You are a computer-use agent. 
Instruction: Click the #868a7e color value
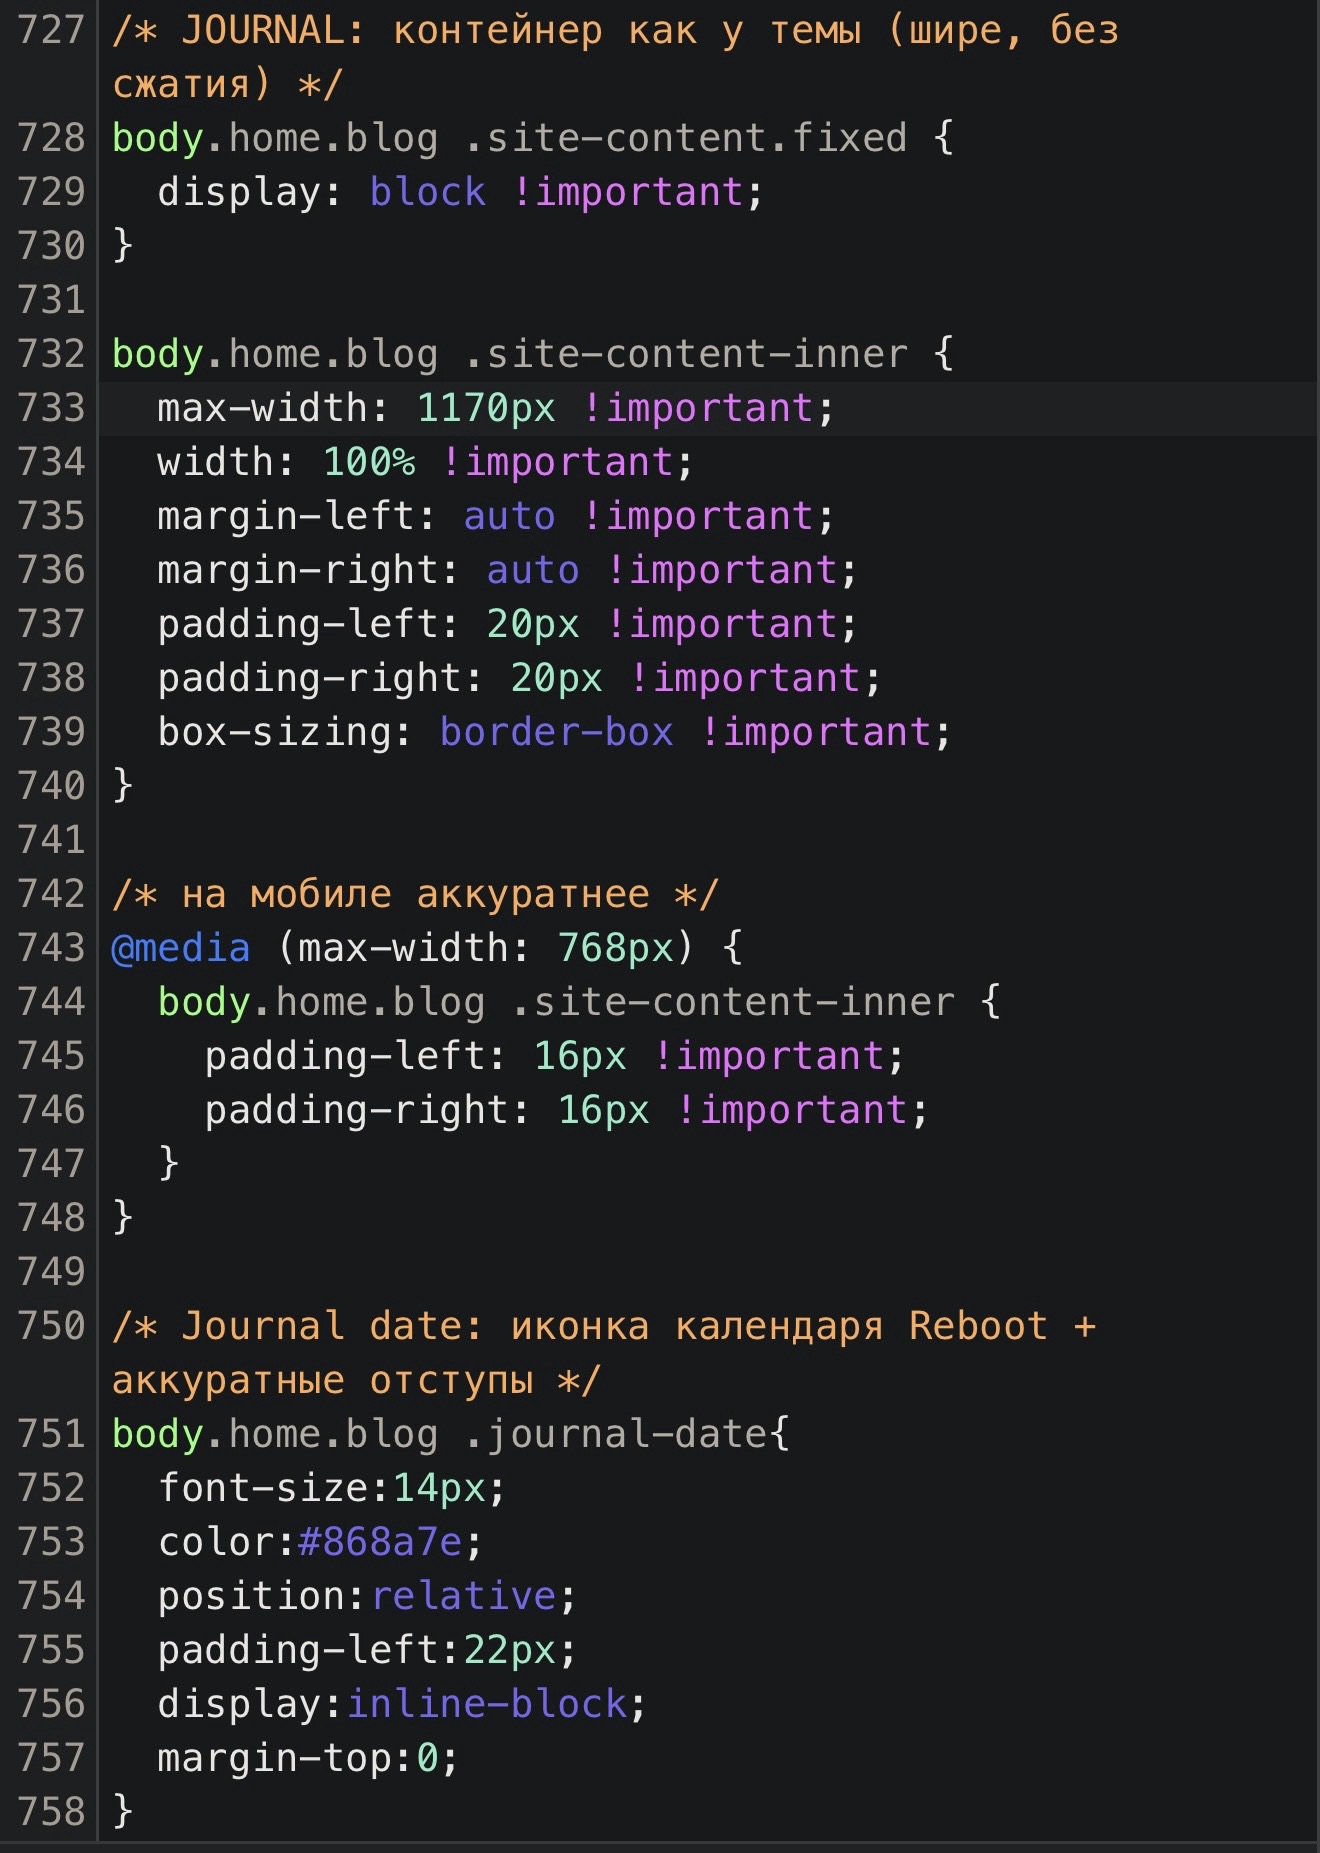pos(381,1542)
